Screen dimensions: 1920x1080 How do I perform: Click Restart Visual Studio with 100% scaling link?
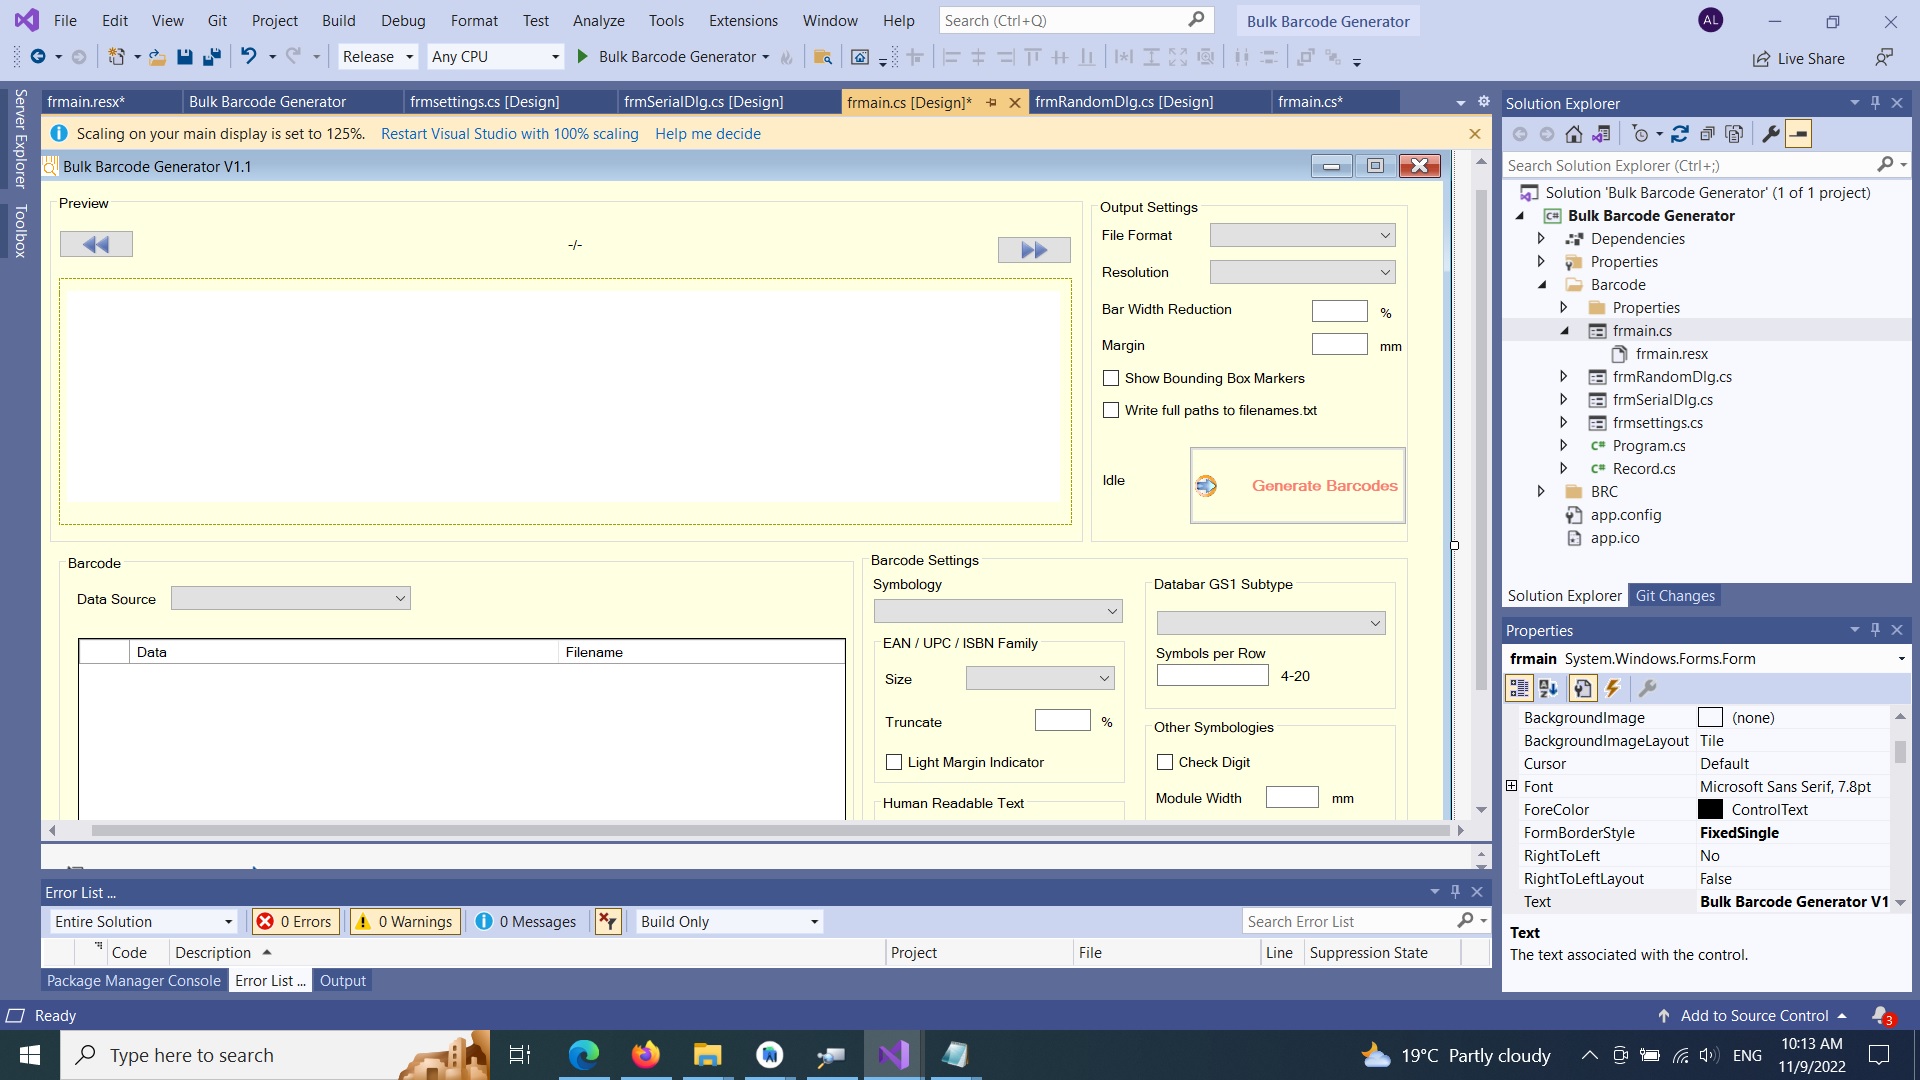click(x=509, y=134)
